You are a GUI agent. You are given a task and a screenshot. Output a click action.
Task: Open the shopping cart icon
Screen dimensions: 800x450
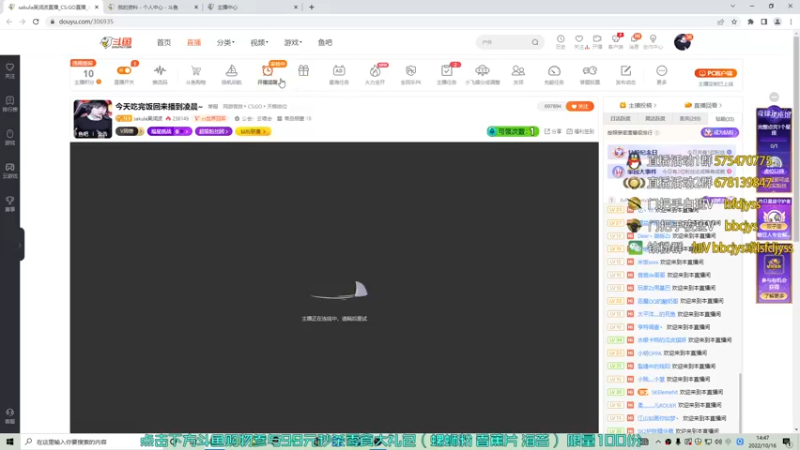click(x=195, y=73)
